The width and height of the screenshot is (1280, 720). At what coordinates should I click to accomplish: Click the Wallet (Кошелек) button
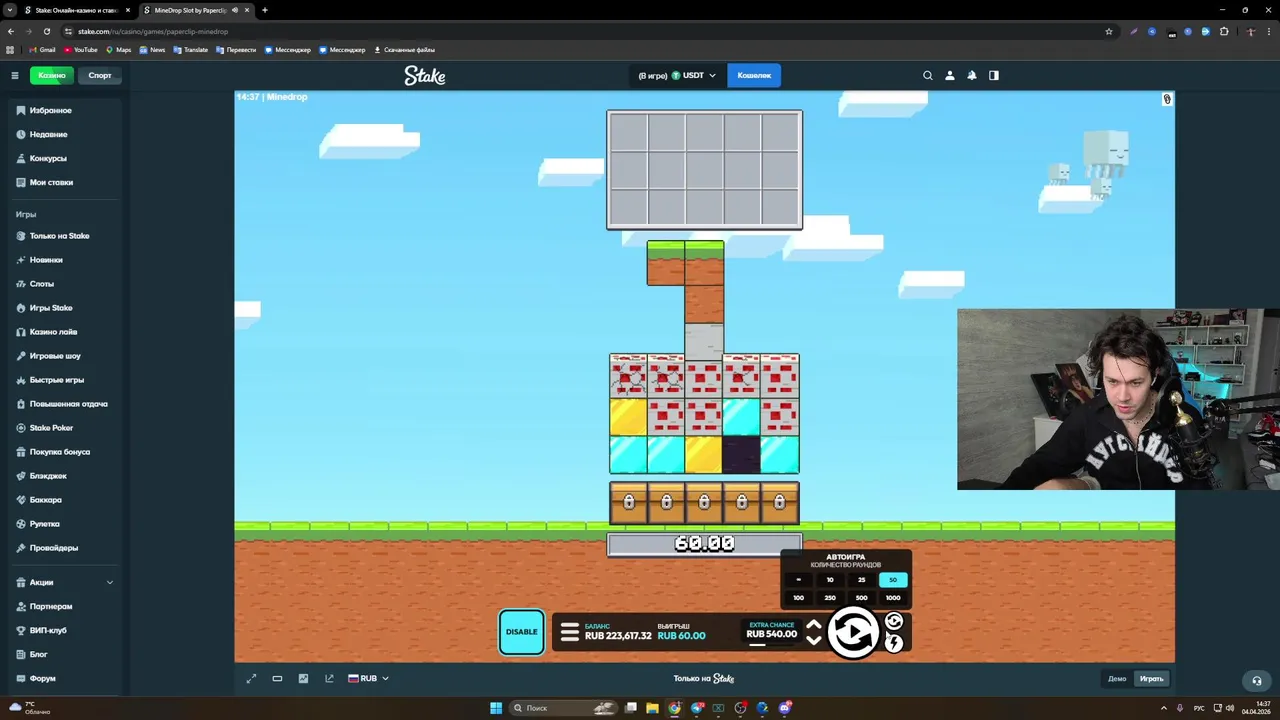pos(754,75)
